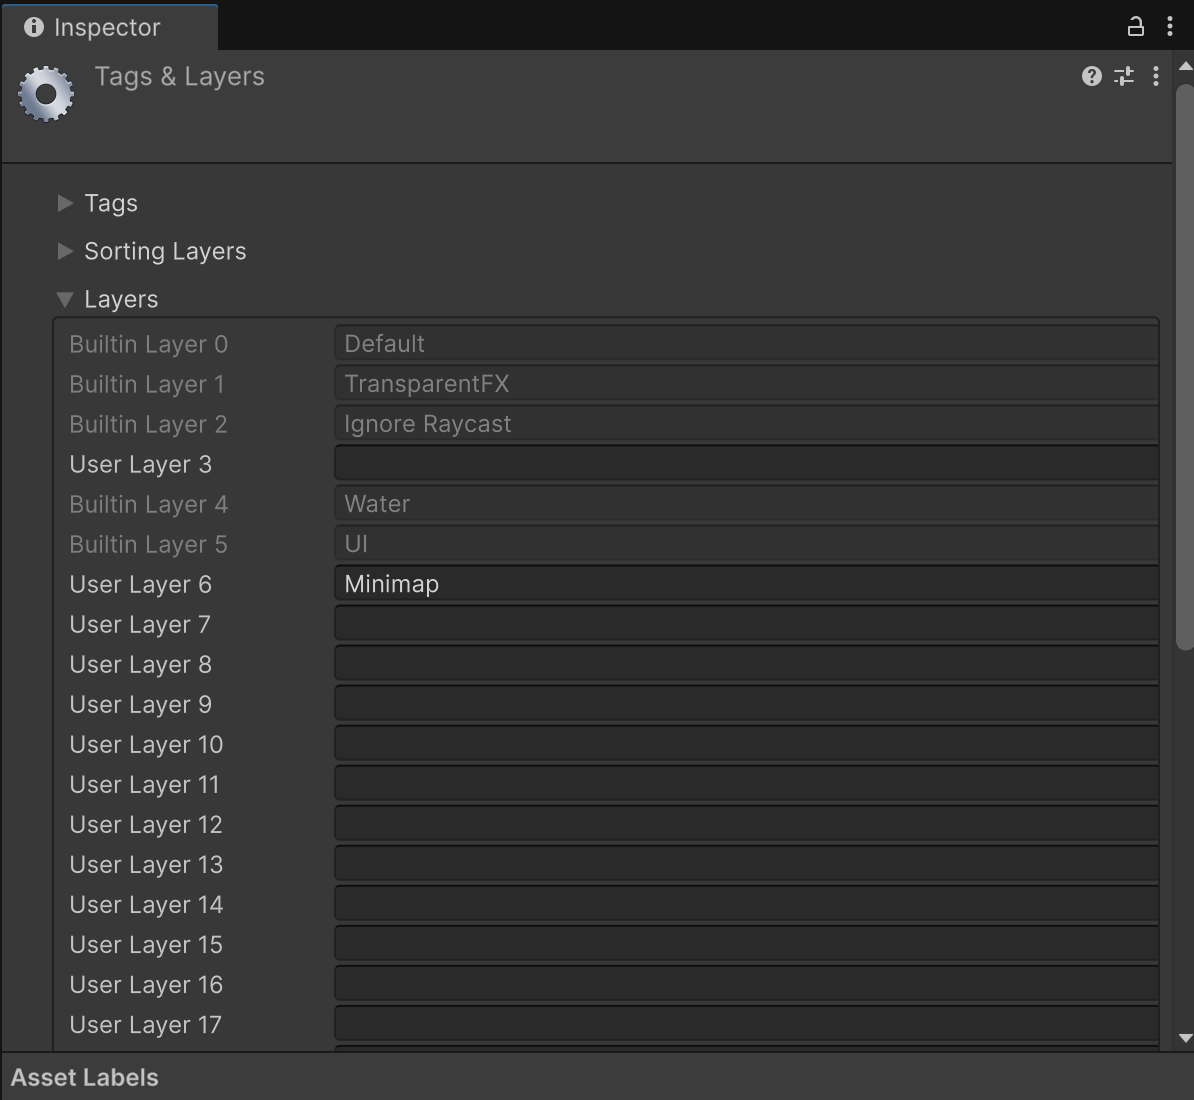Click the padlock icon to lock the Inspector

pos(1135,26)
